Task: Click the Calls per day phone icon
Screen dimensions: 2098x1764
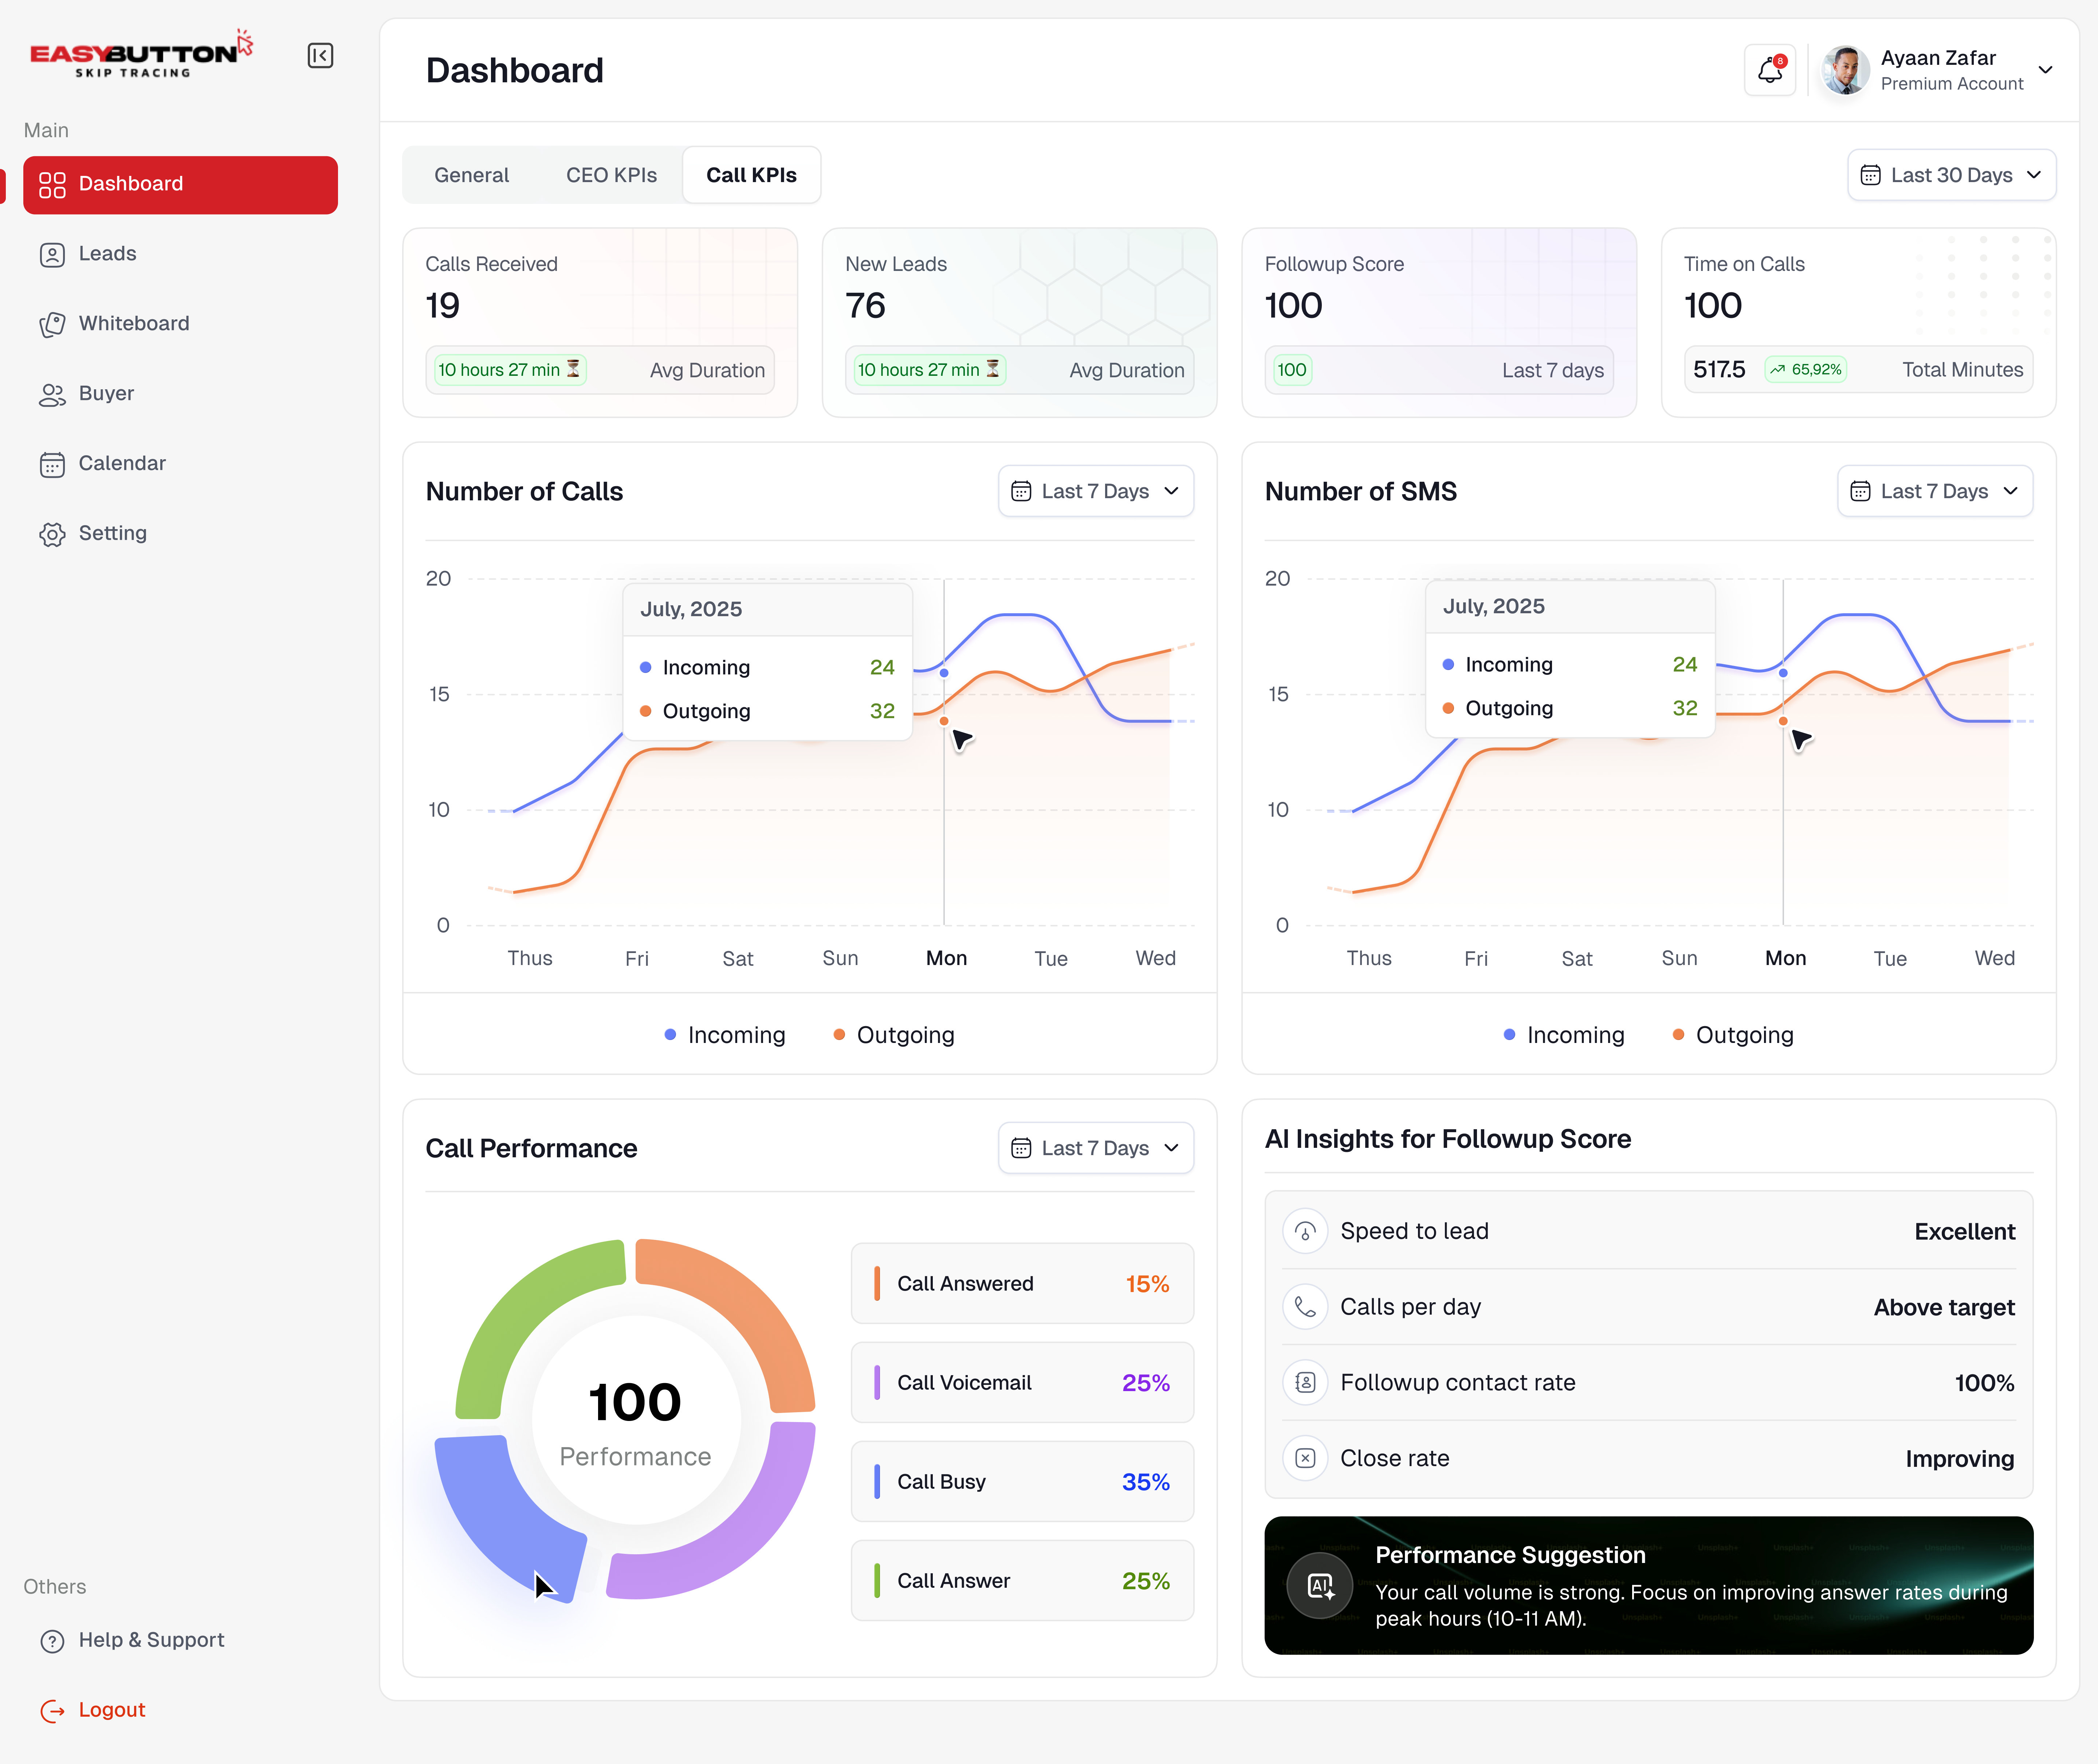Action: [1305, 1307]
